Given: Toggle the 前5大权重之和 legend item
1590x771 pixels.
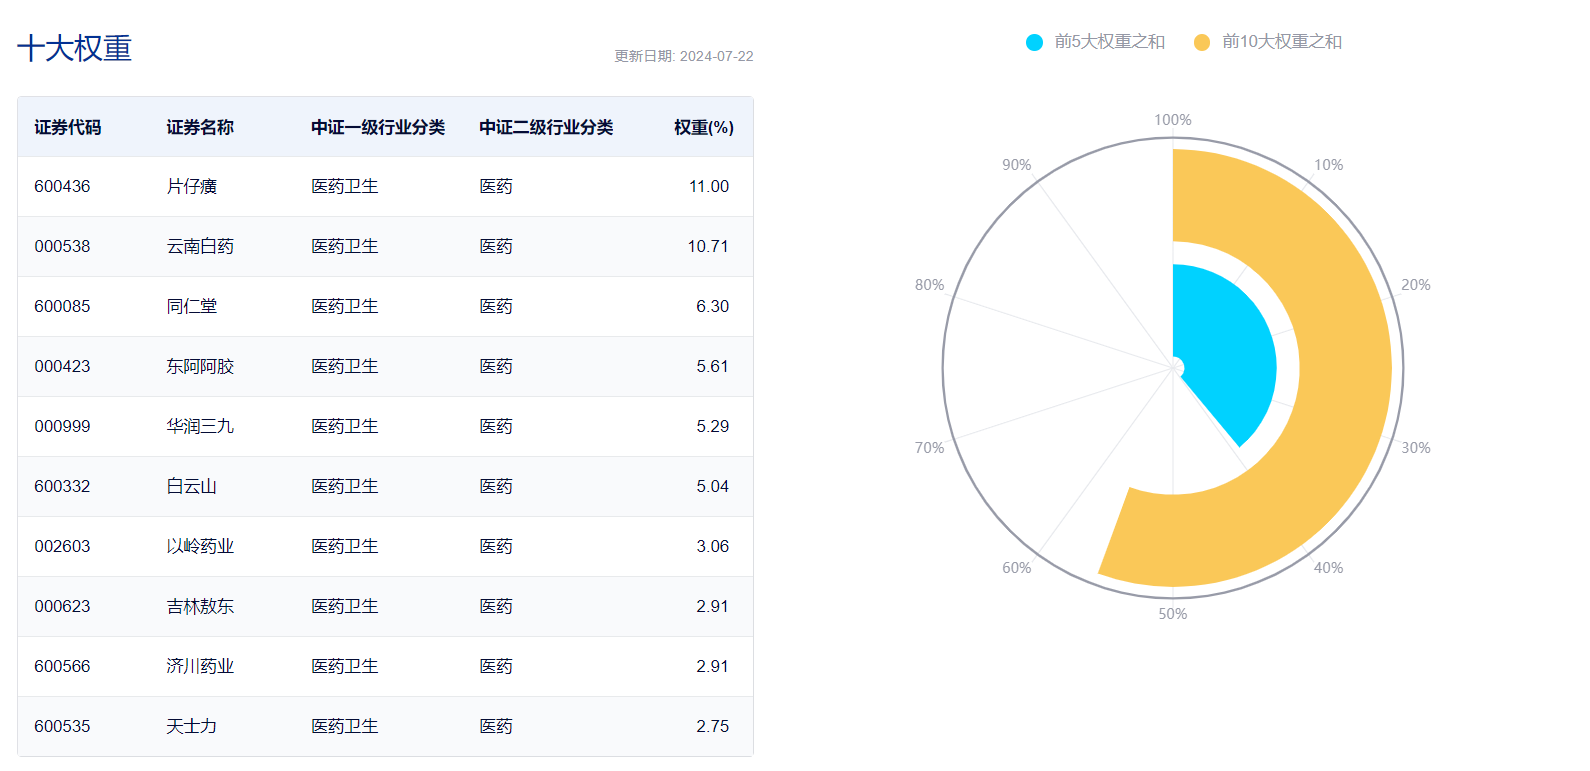Looking at the screenshot, I should (x=1095, y=42).
